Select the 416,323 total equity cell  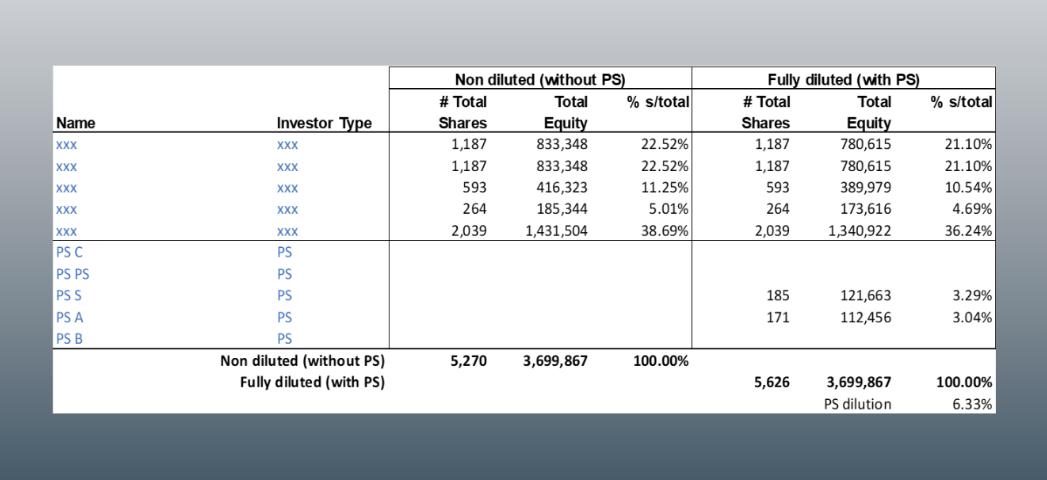(562, 188)
